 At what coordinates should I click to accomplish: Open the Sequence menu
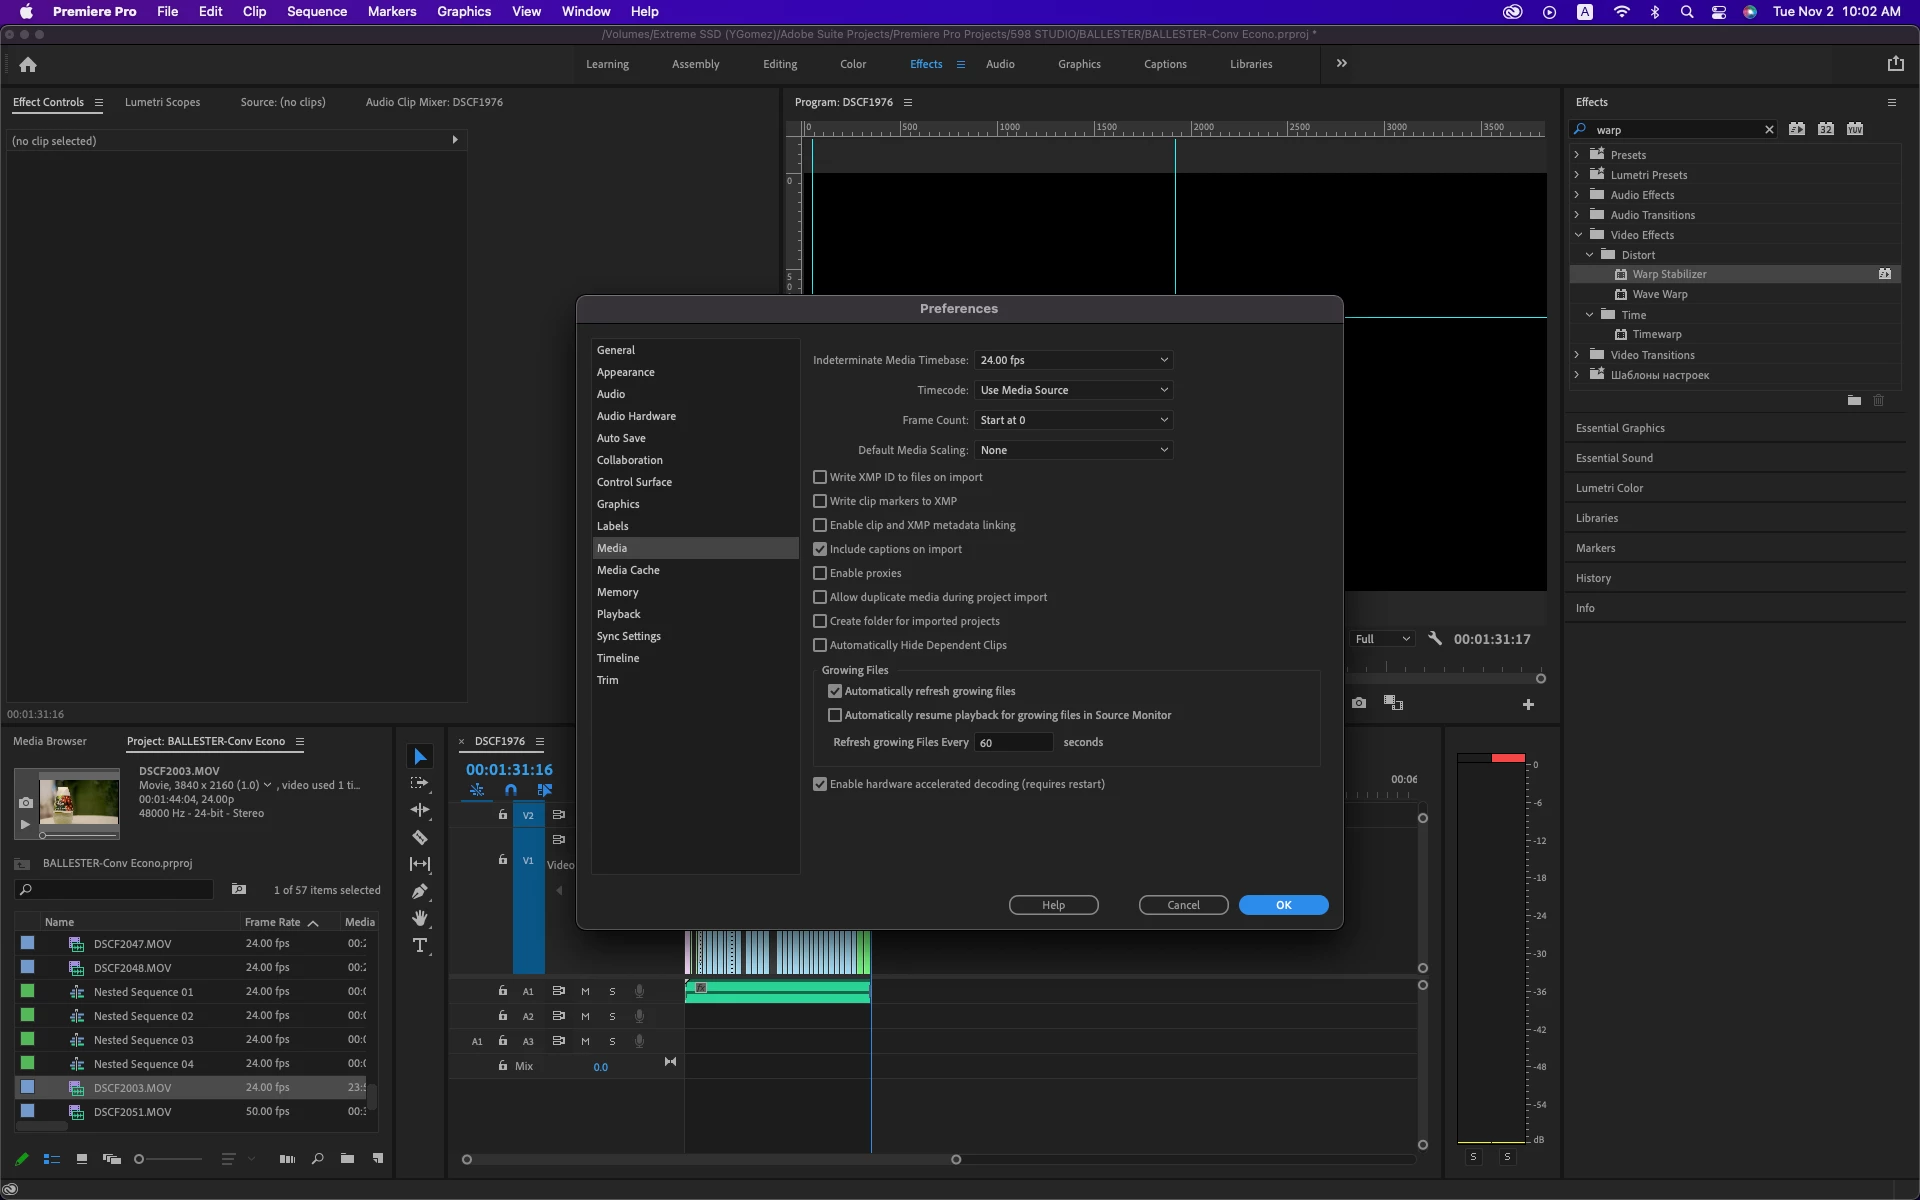pos(316,11)
